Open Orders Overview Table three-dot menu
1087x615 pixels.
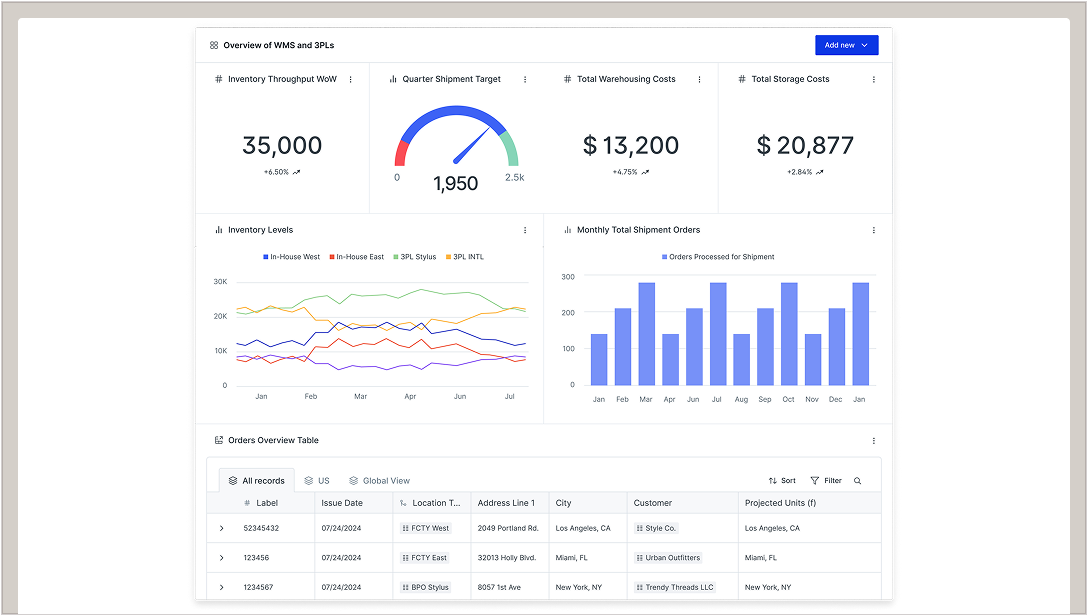pos(873,440)
